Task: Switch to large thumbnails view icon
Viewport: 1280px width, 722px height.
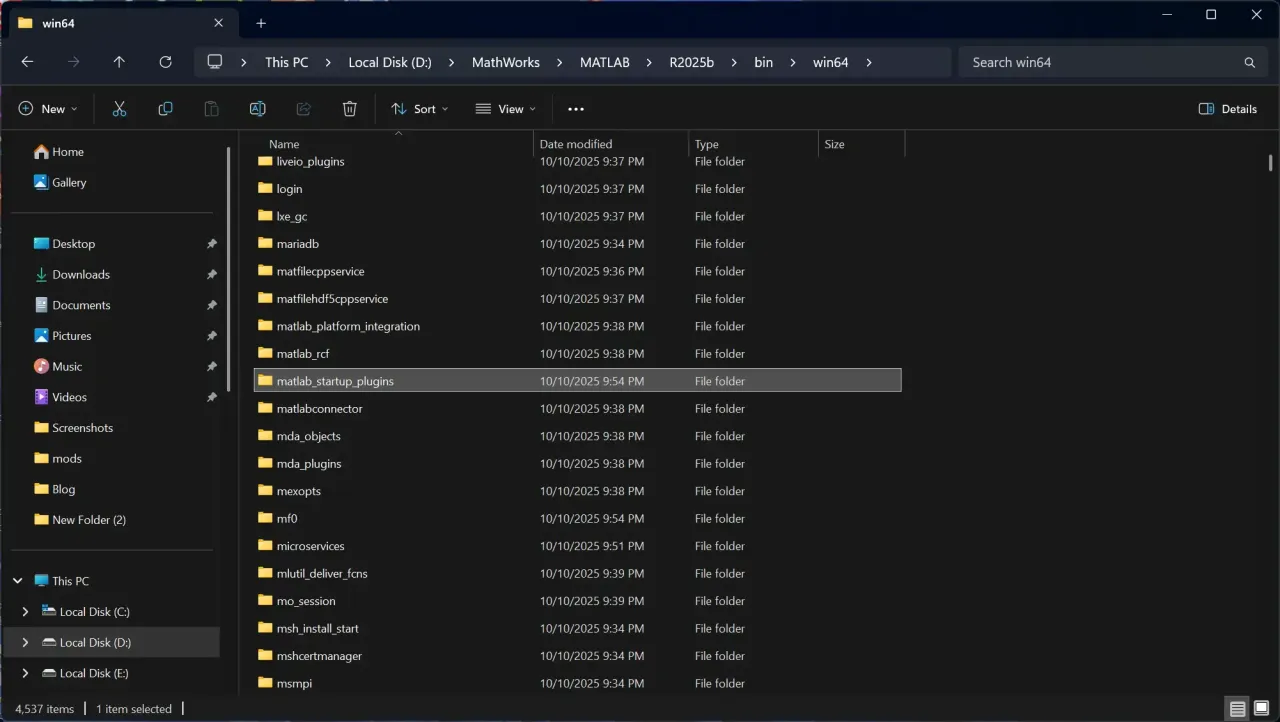Action: [1261, 709]
